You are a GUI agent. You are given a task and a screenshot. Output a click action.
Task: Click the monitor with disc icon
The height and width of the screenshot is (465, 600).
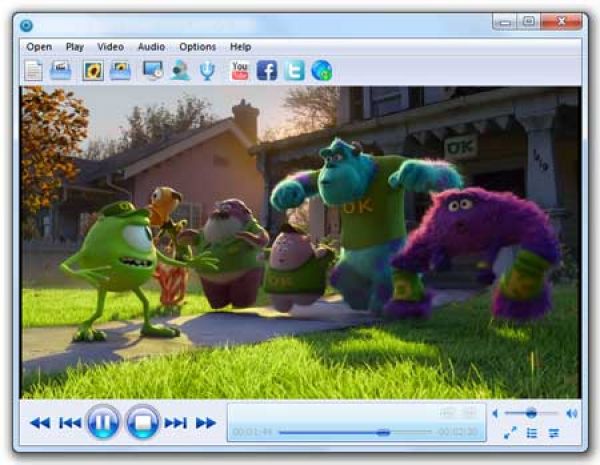click(153, 70)
